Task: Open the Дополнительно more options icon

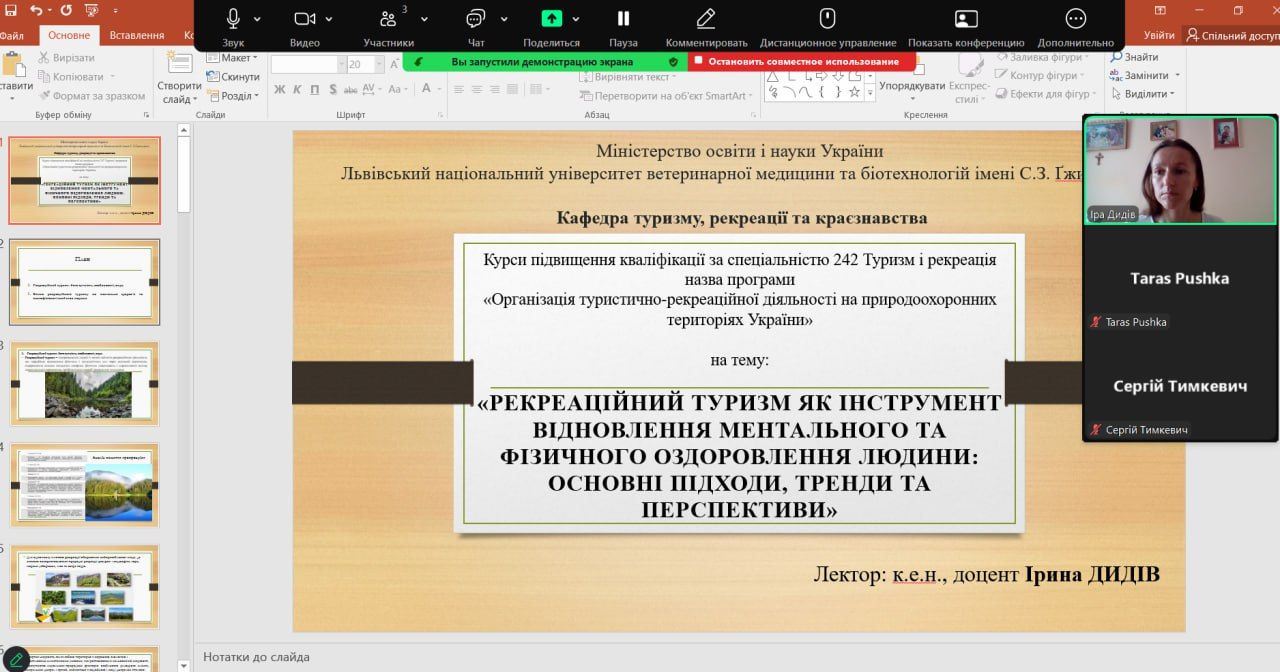Action: tap(1076, 19)
